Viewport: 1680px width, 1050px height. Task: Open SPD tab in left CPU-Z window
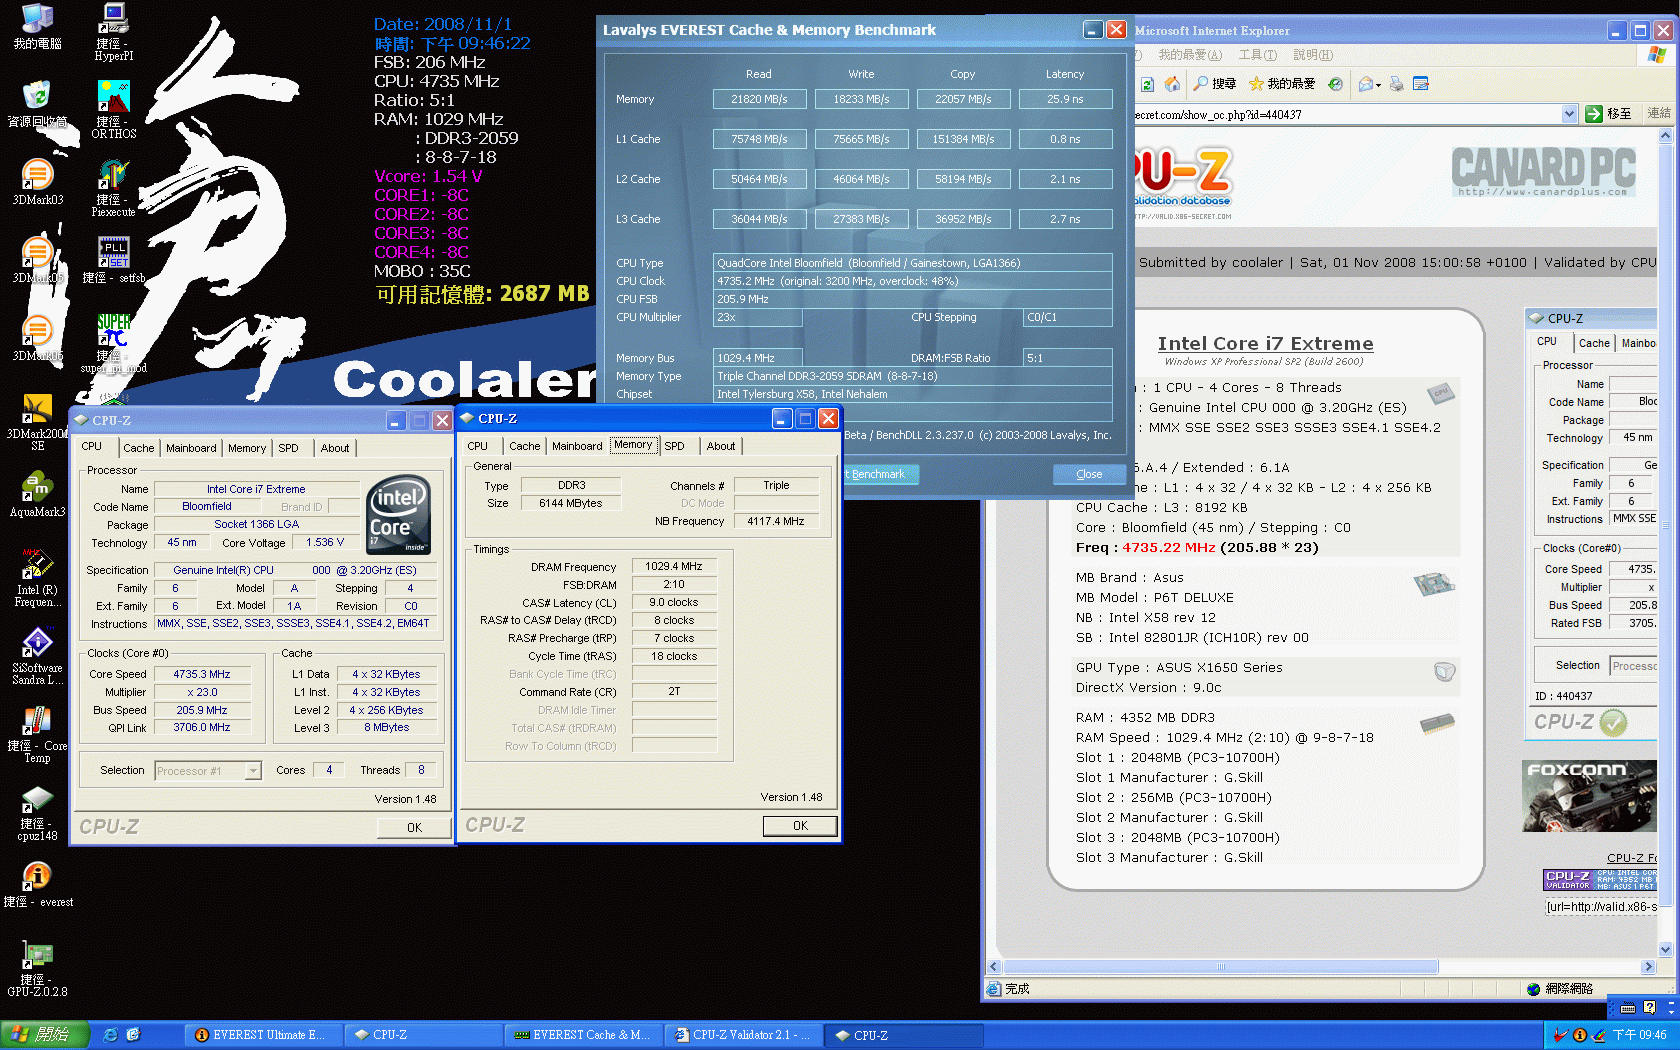(288, 448)
